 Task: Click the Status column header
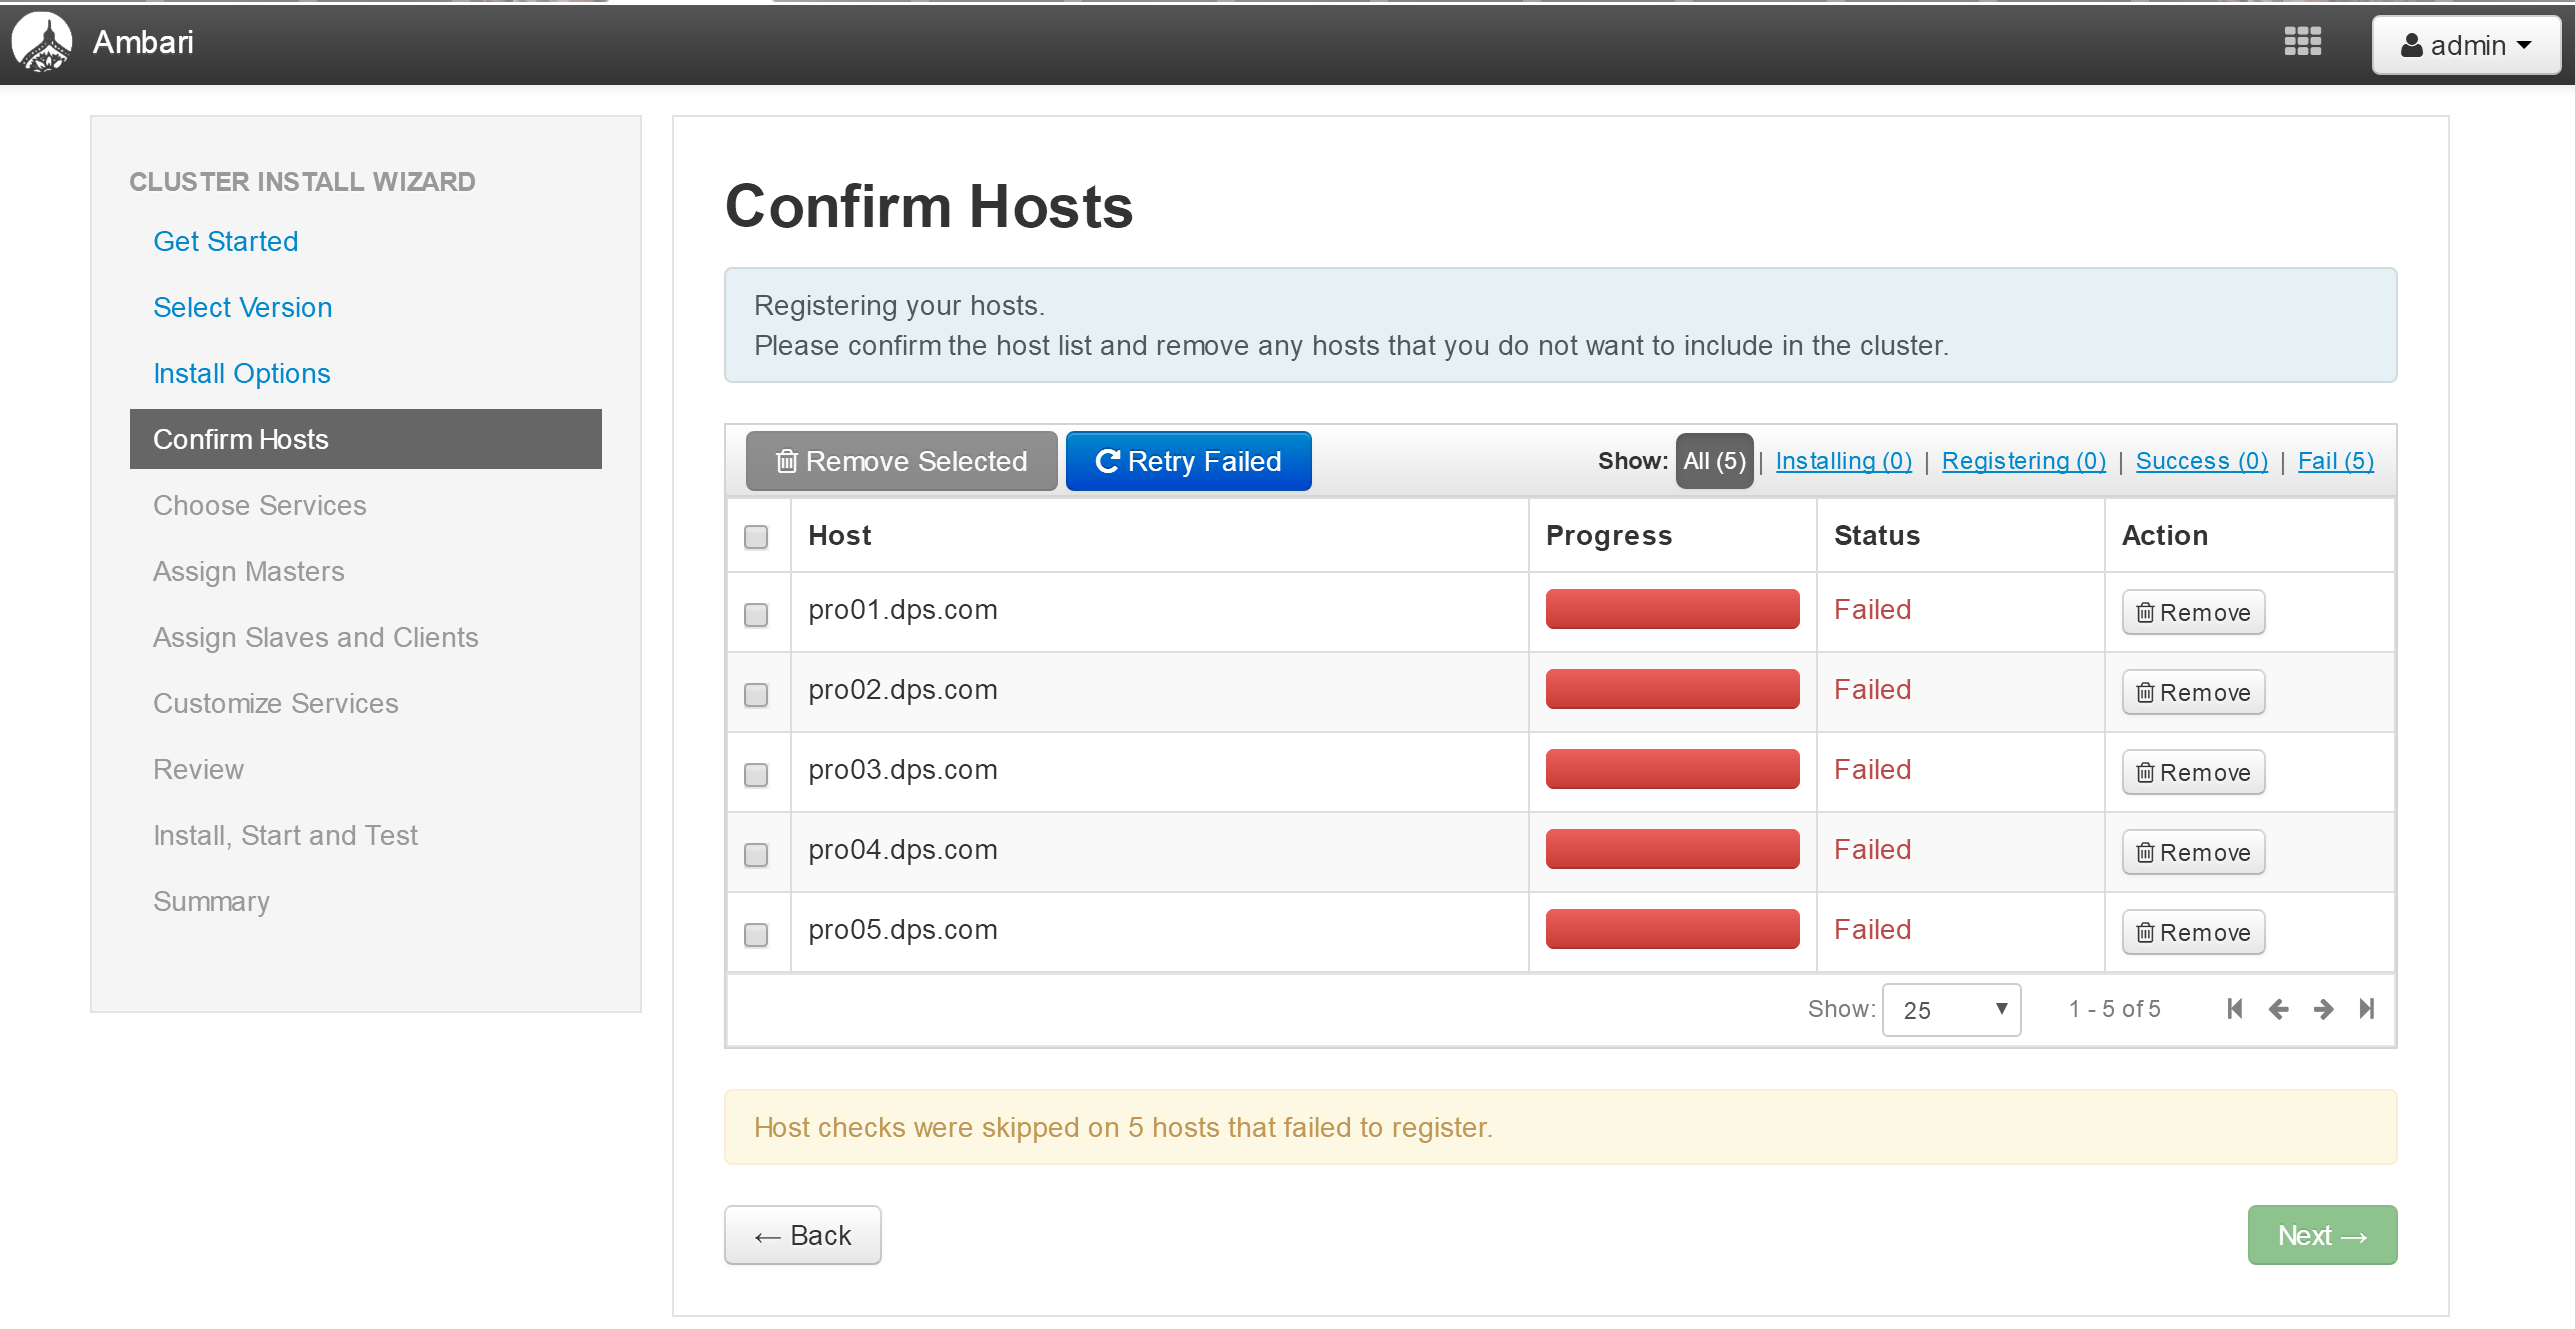1877,535
